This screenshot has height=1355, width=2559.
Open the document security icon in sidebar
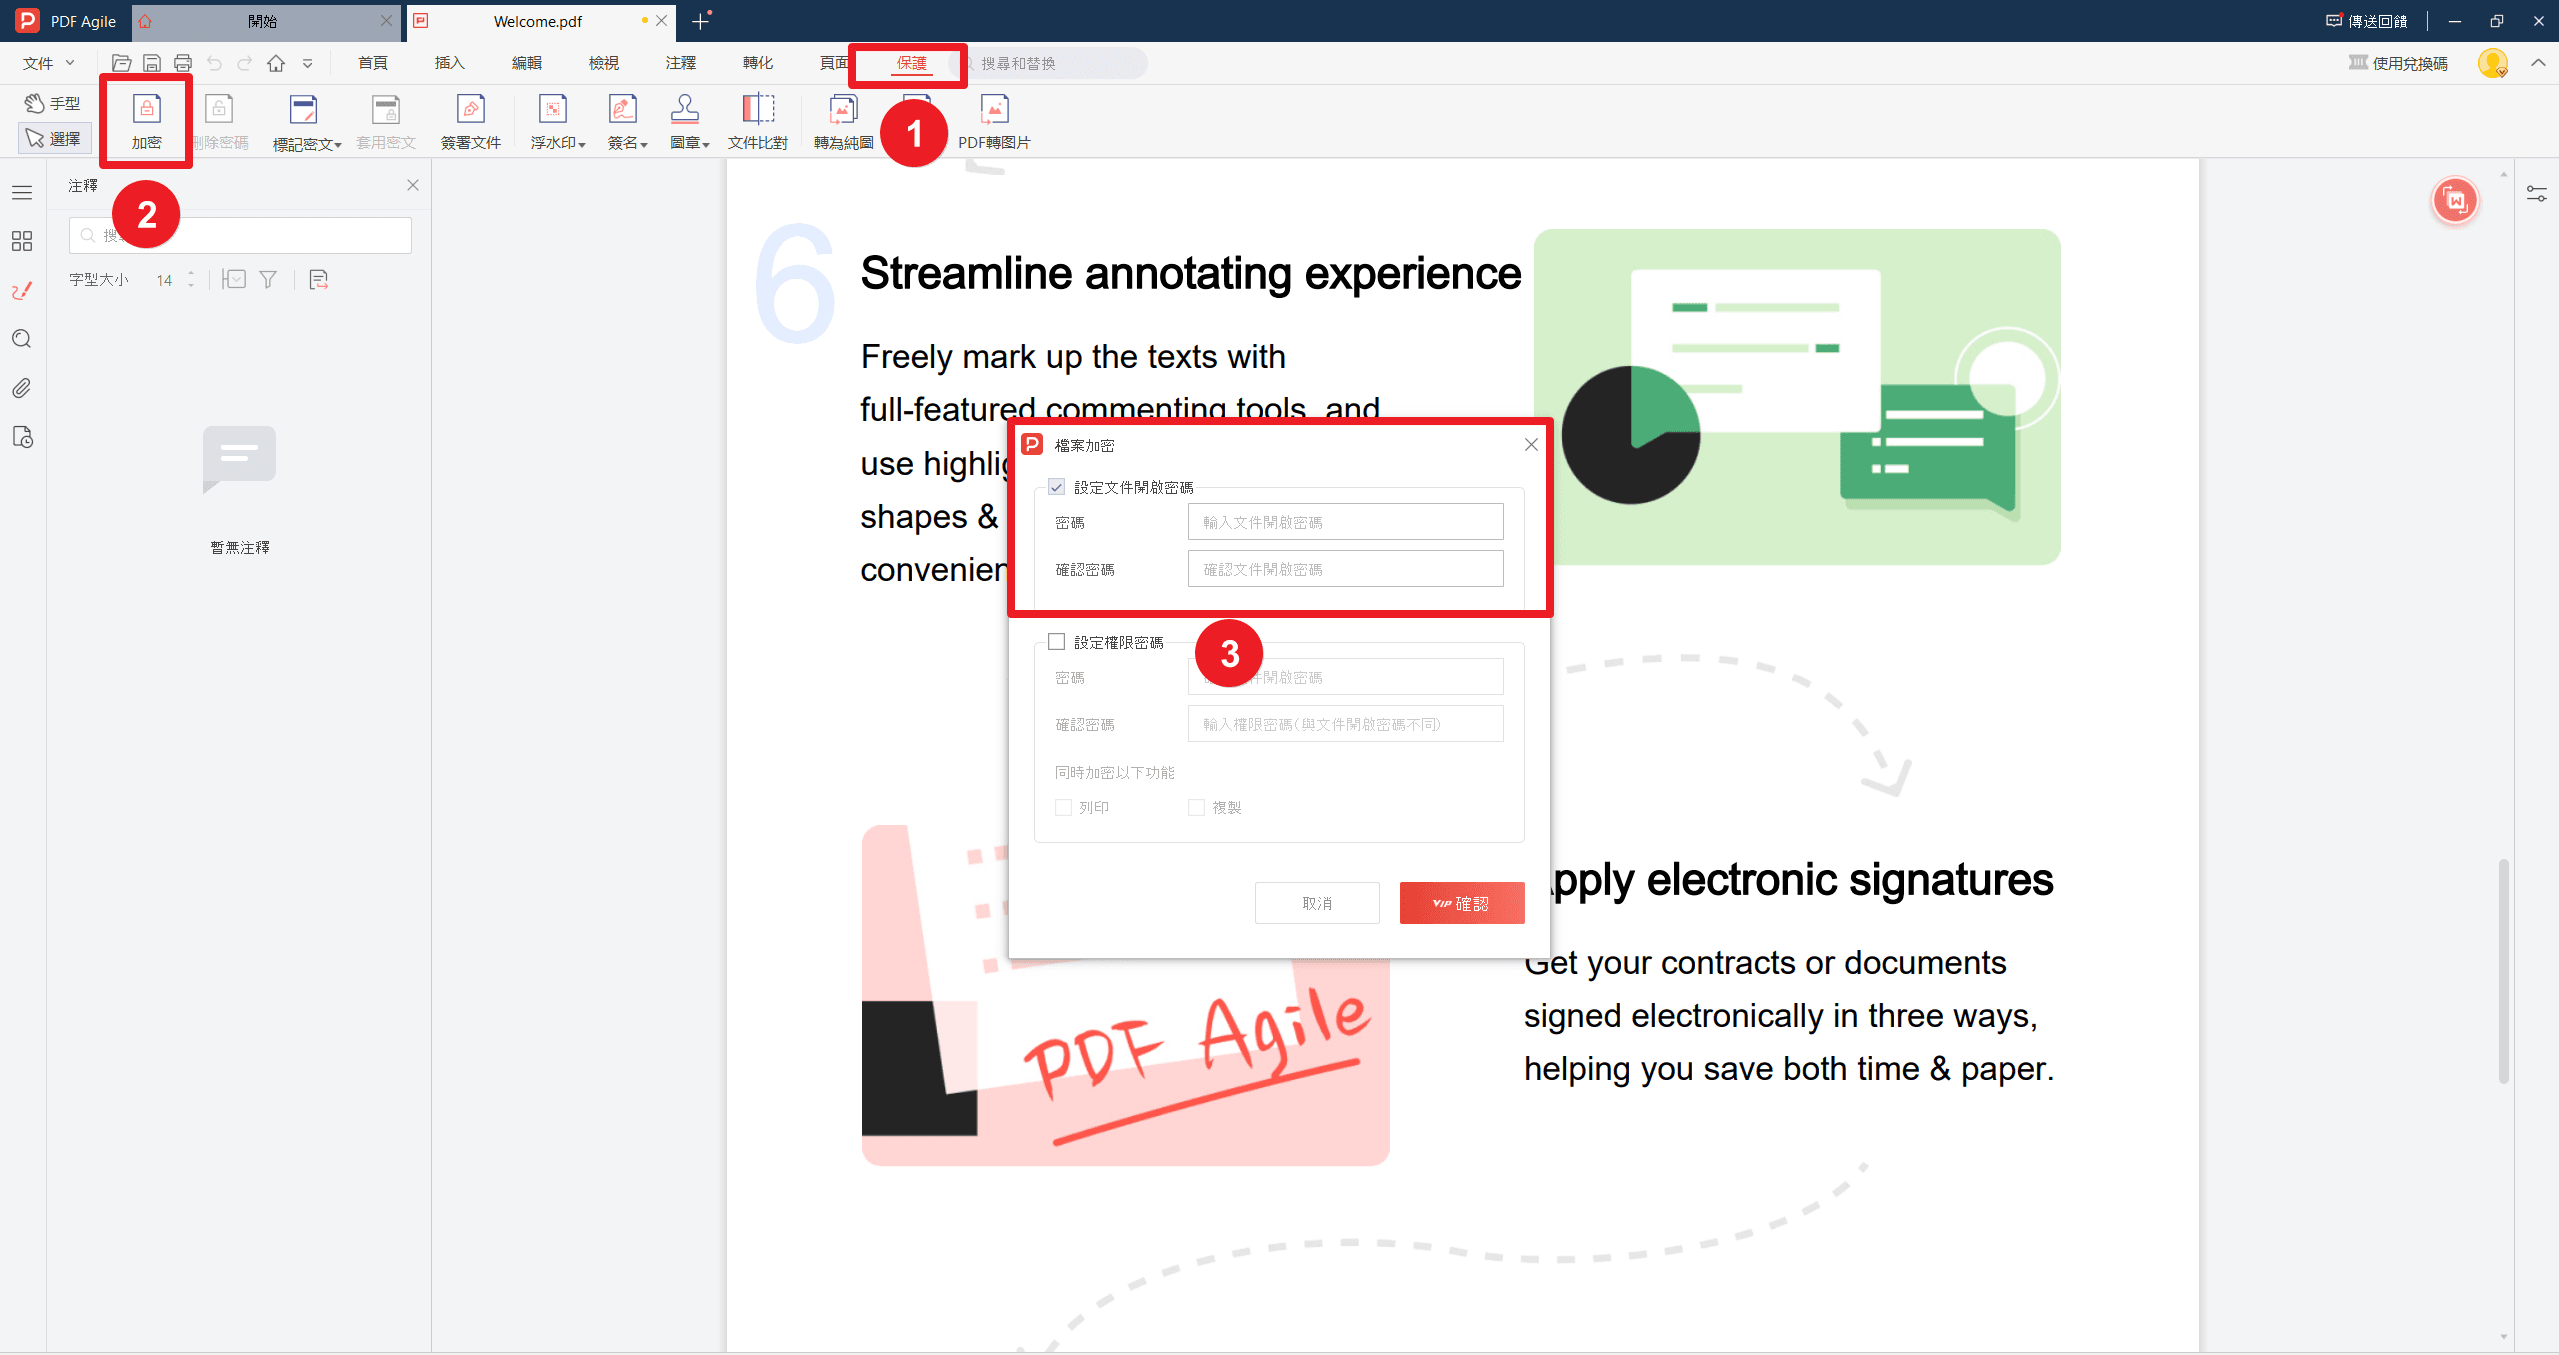[22, 437]
